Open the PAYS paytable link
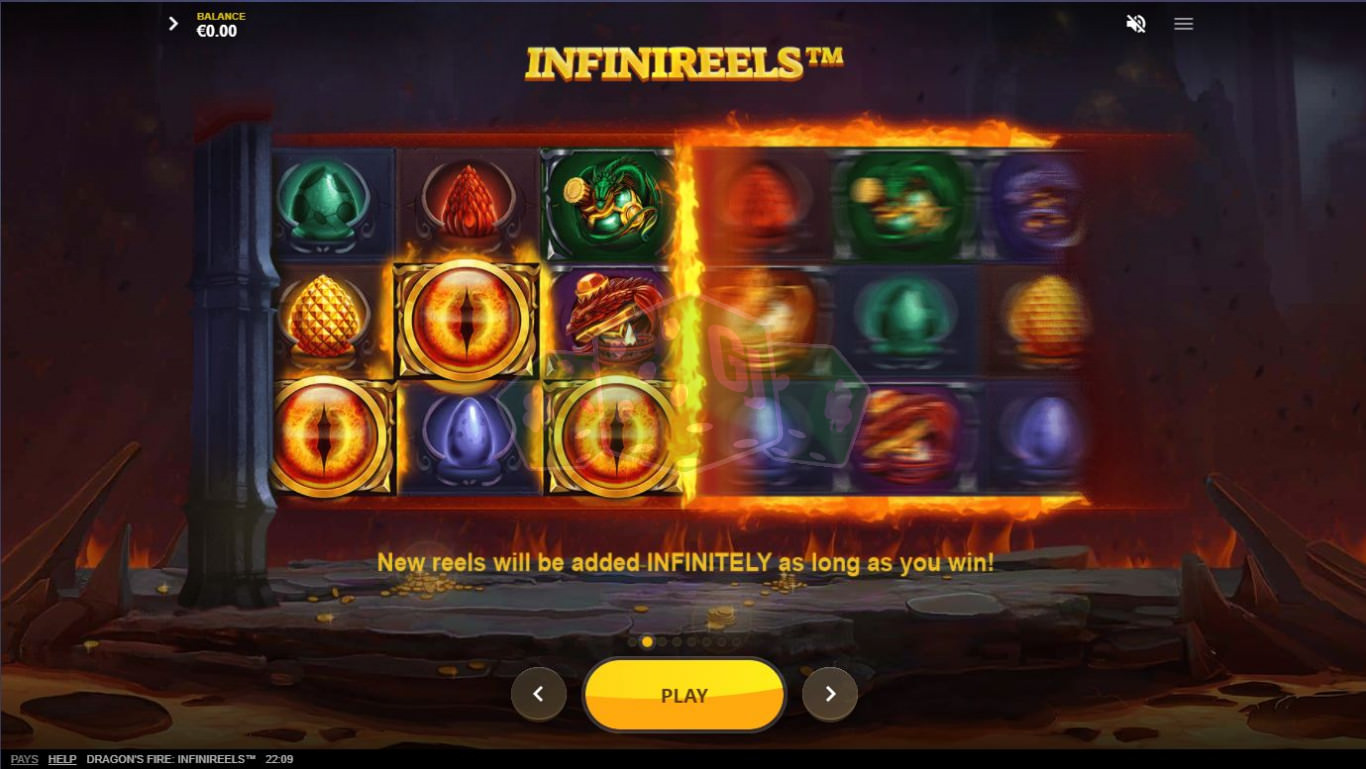The width and height of the screenshot is (1366, 769). [24, 759]
